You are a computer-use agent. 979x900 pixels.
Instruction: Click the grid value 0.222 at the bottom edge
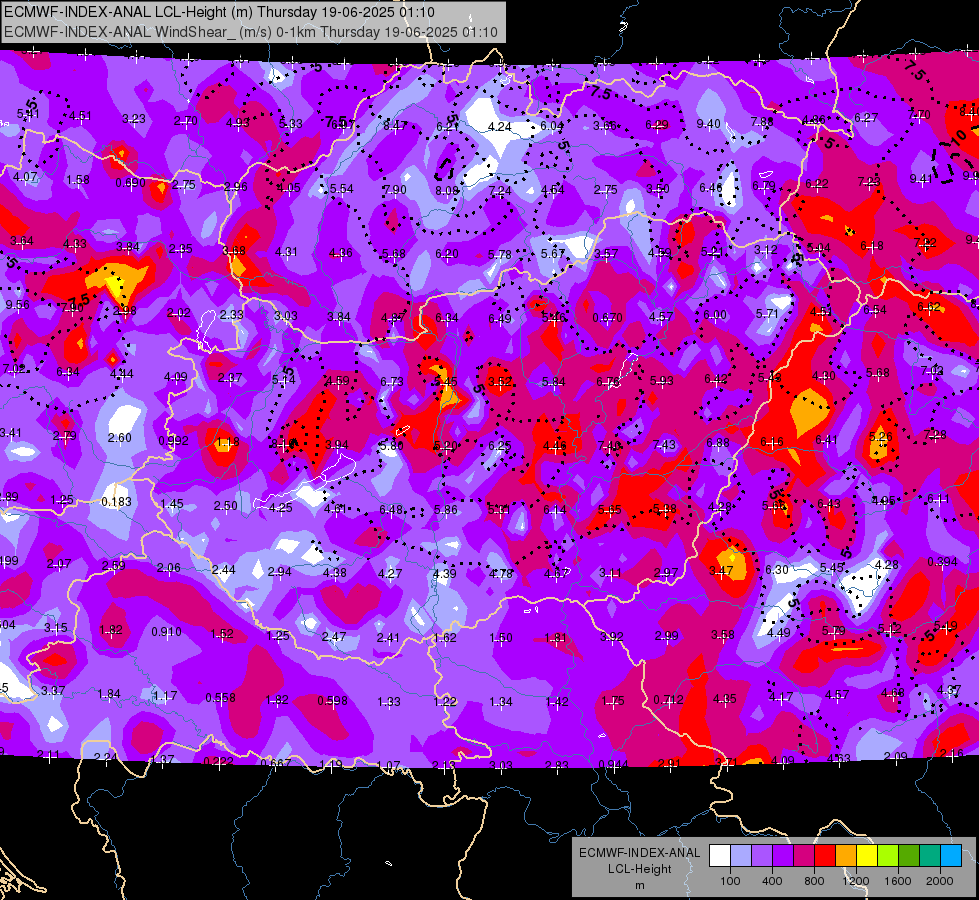[219, 761]
